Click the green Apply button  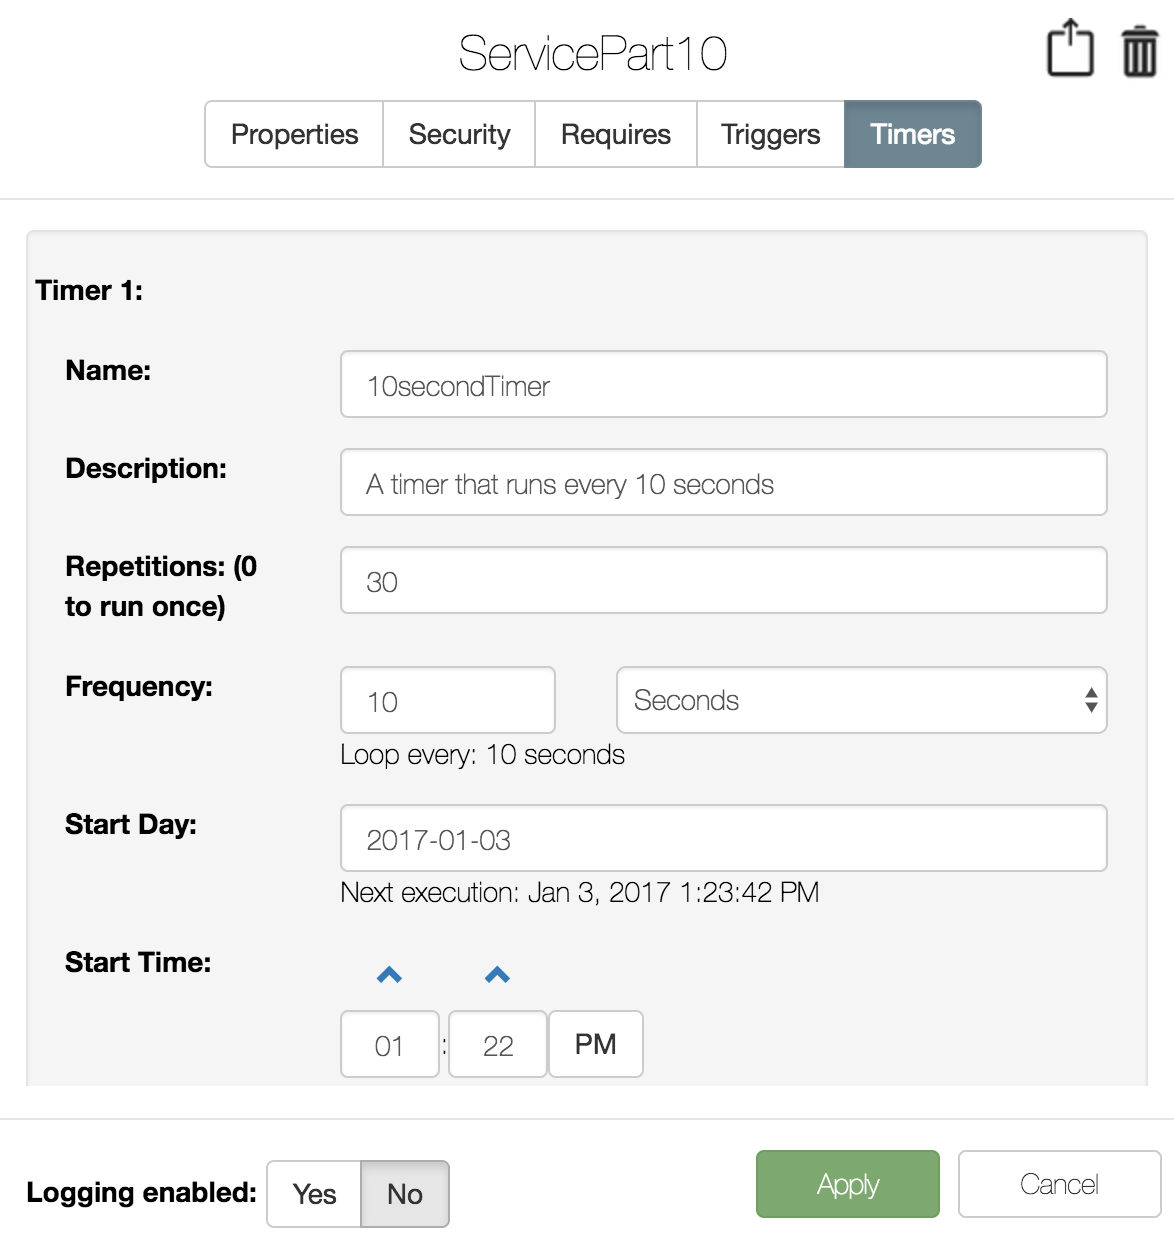click(848, 1184)
